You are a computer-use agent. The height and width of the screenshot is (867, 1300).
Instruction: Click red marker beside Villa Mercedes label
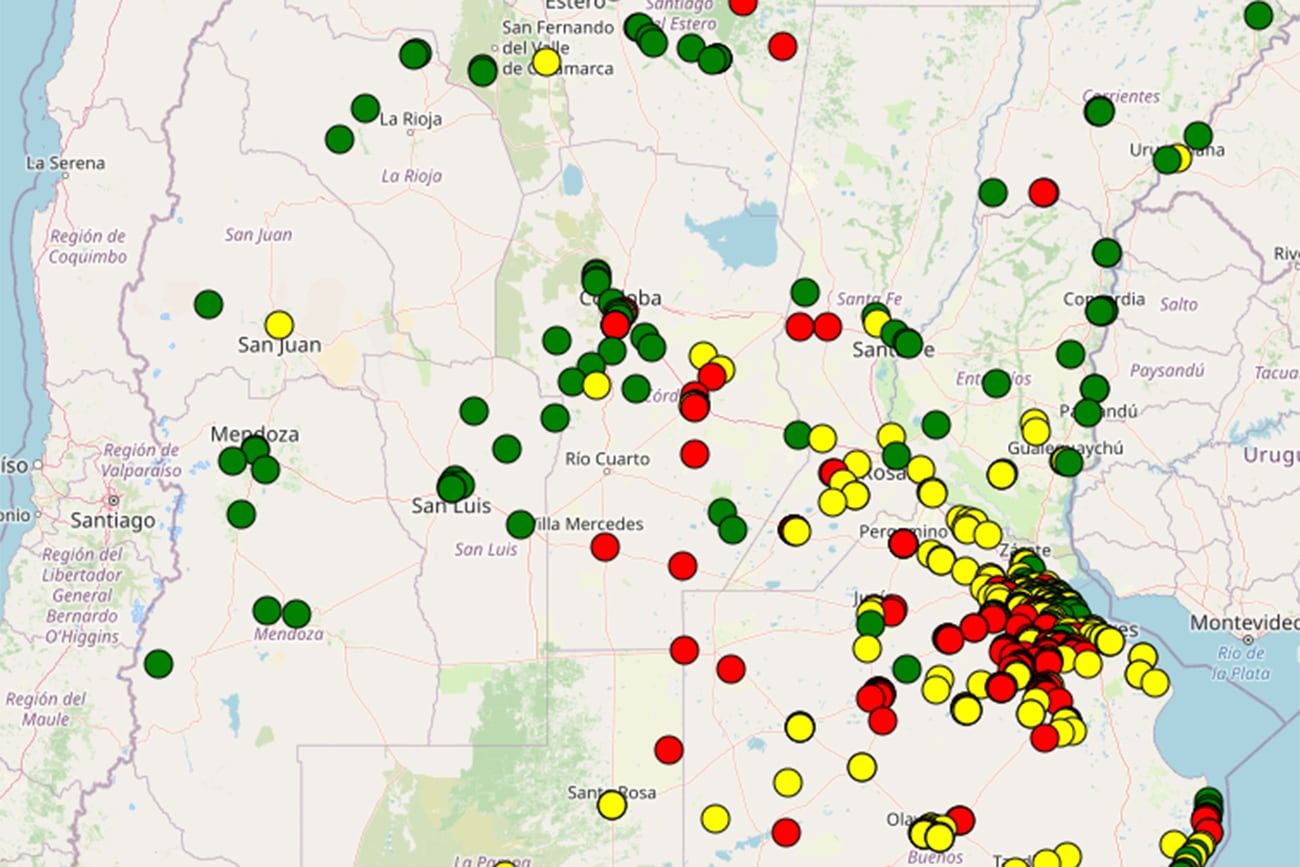tap(605, 547)
